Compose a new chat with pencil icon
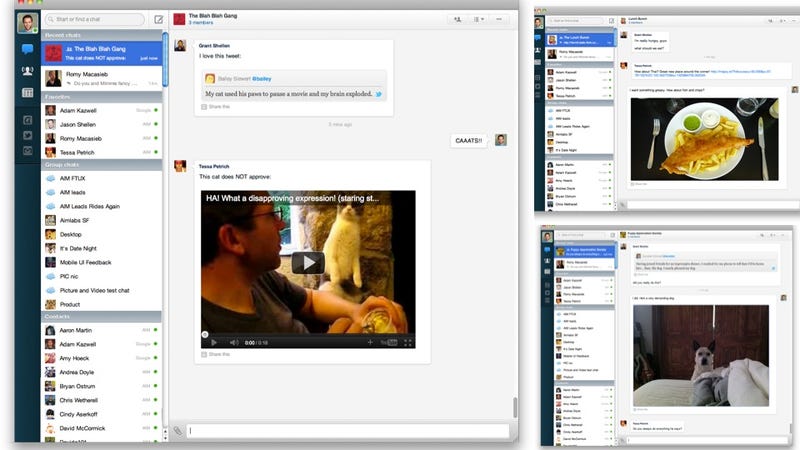The image size is (800, 450). click(159, 19)
